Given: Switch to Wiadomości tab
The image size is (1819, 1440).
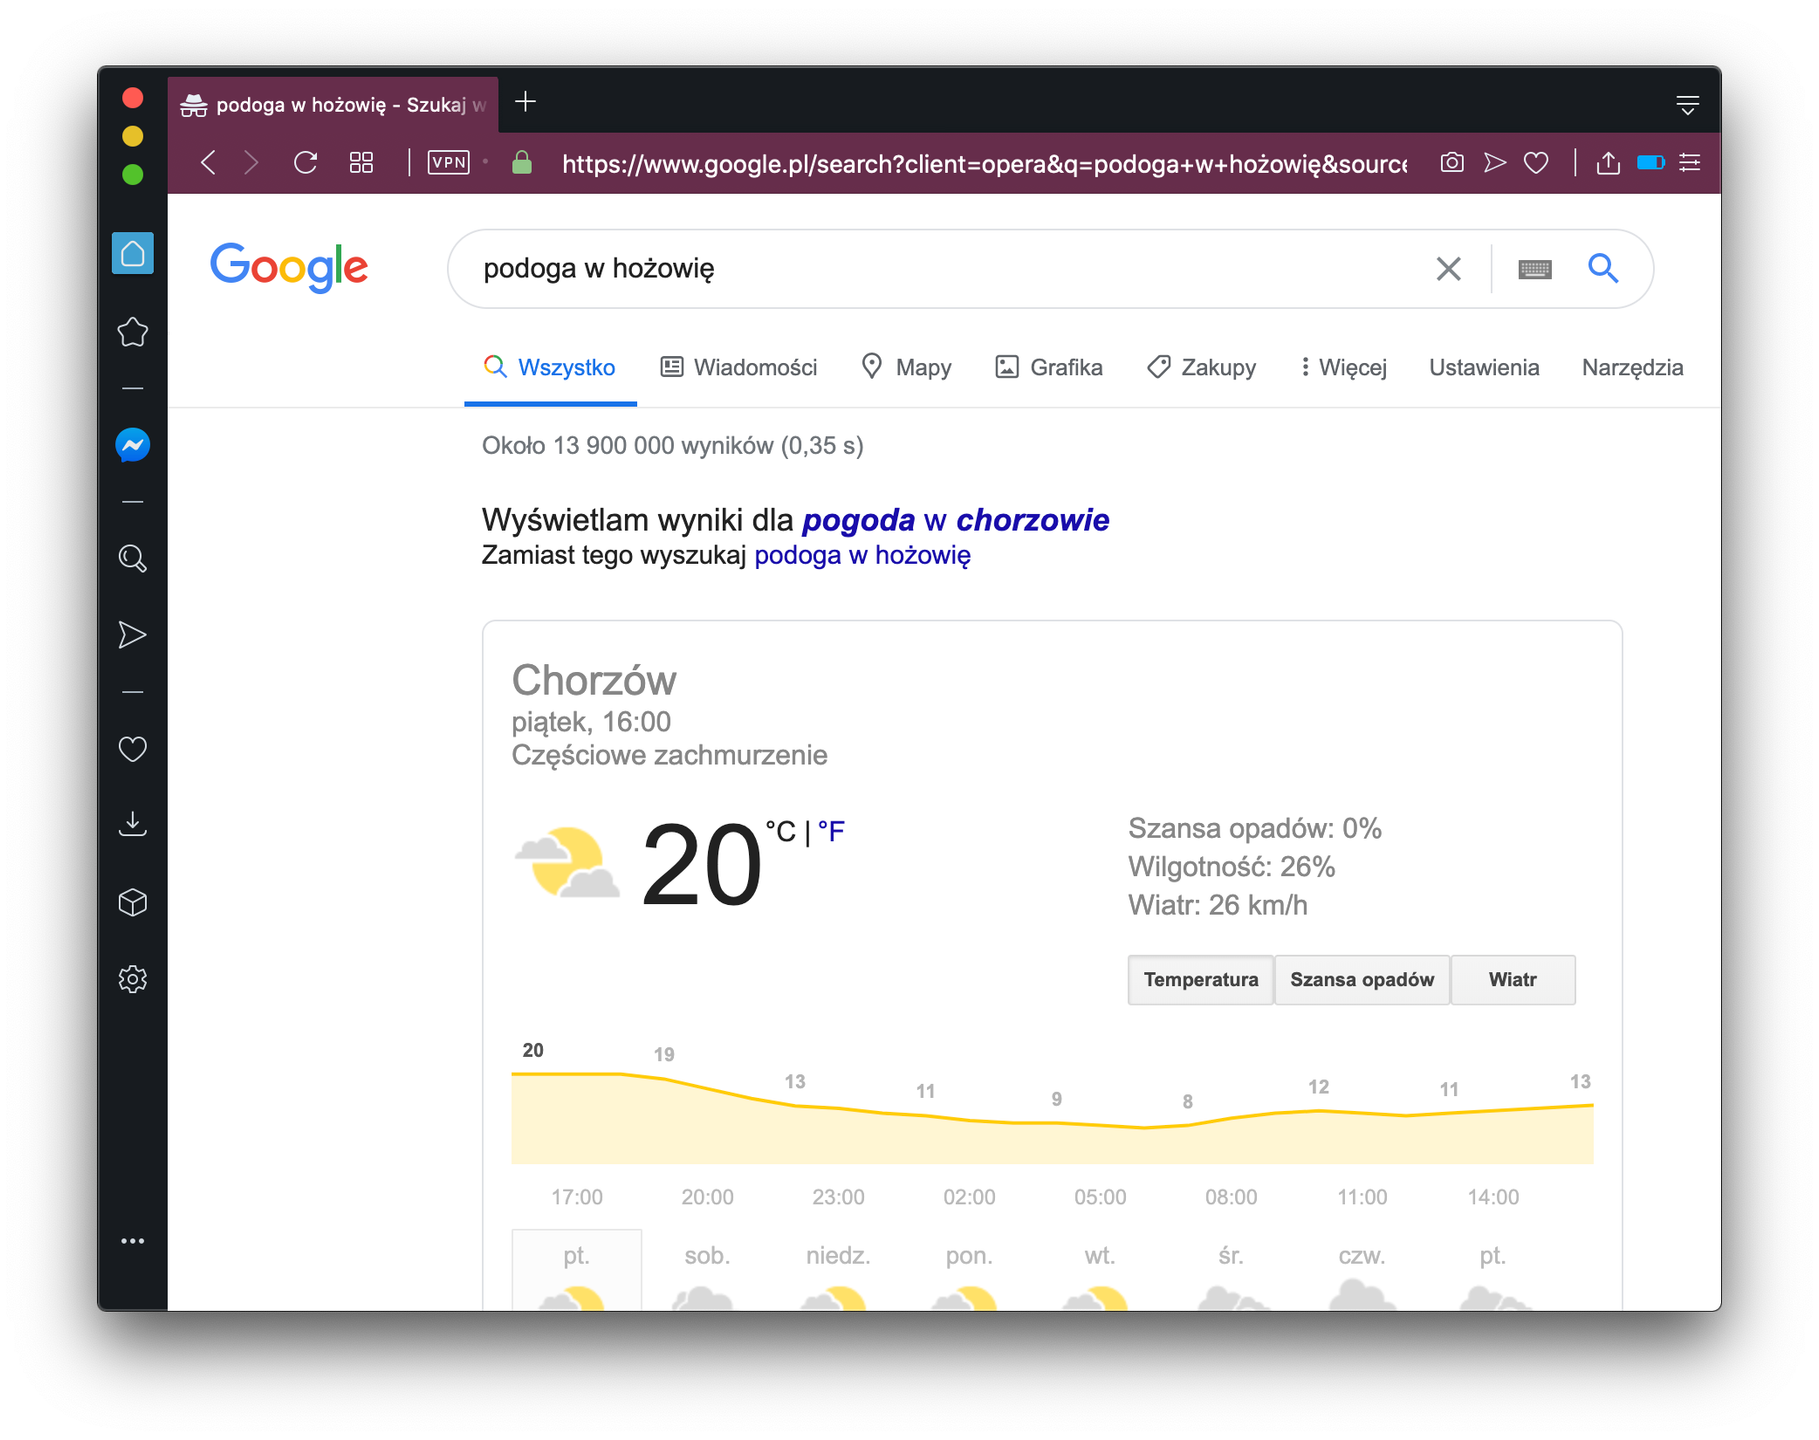Looking at the screenshot, I should (x=739, y=367).
